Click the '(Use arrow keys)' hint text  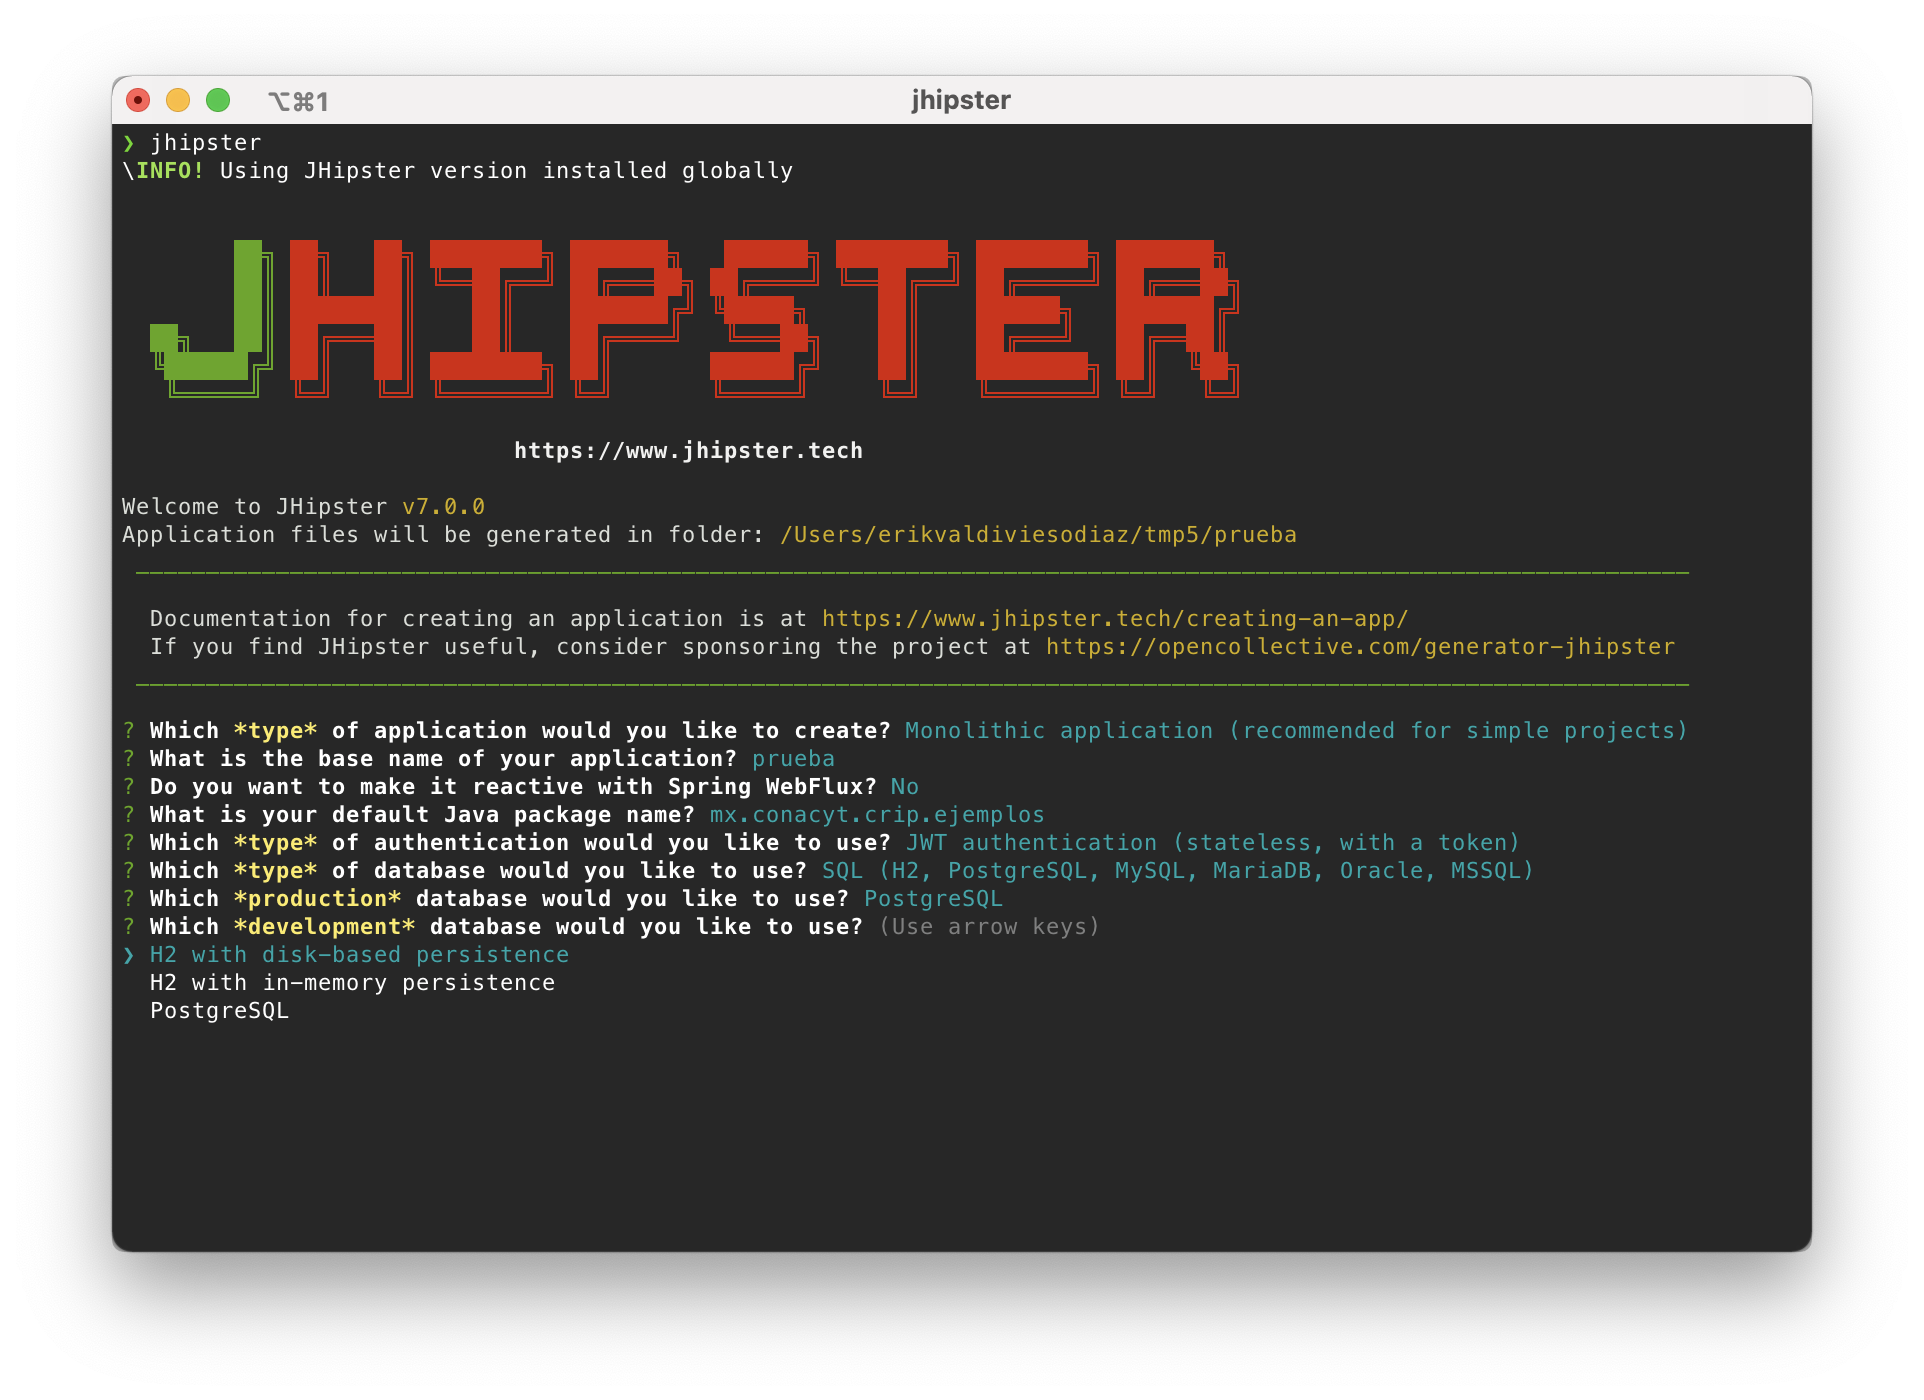coord(989,927)
